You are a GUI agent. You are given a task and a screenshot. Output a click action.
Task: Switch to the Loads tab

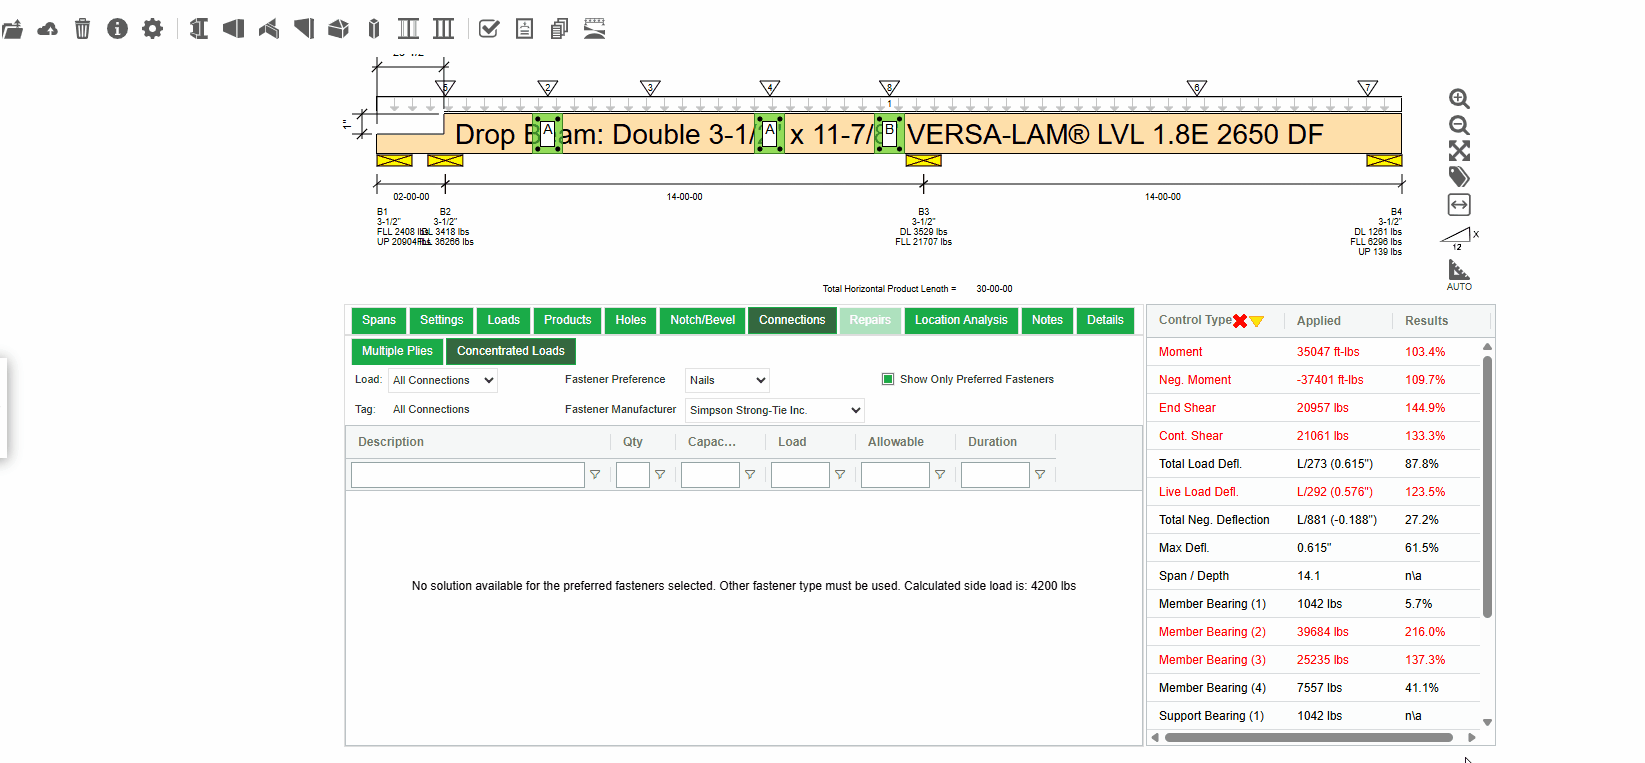pyautogui.click(x=503, y=320)
